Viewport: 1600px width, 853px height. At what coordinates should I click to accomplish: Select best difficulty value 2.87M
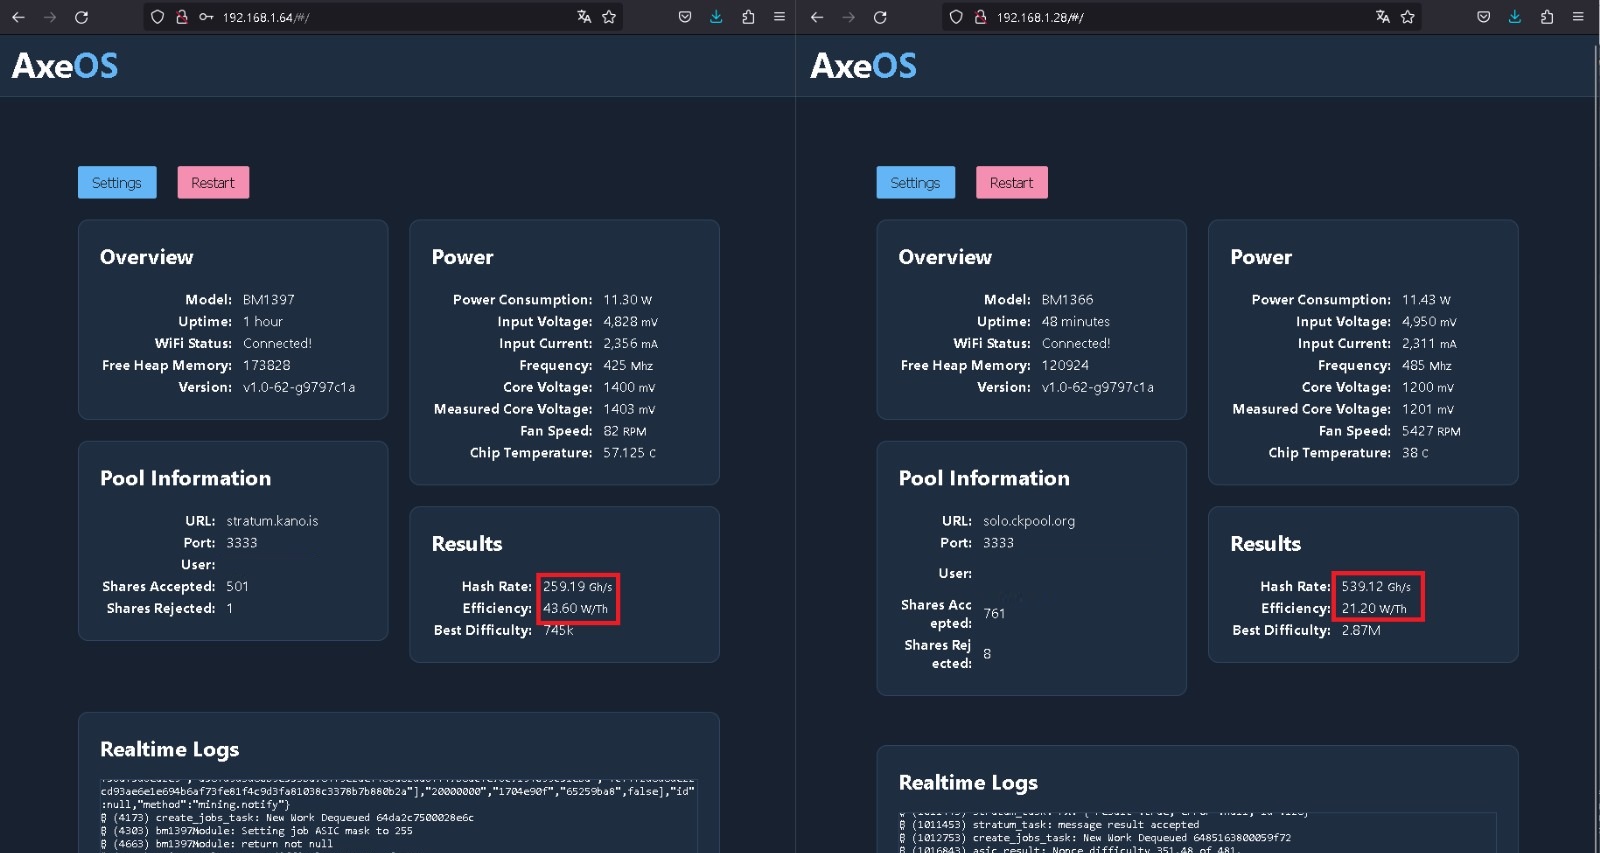(1361, 630)
